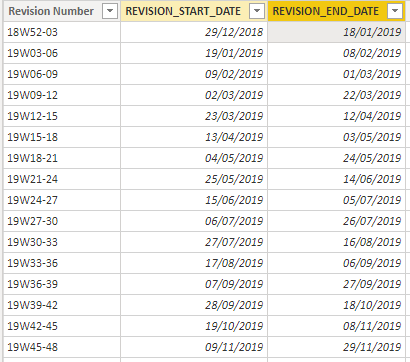Click cell 19W18-21 in Revision Number
The height and width of the screenshot is (362, 410).
coord(62,158)
